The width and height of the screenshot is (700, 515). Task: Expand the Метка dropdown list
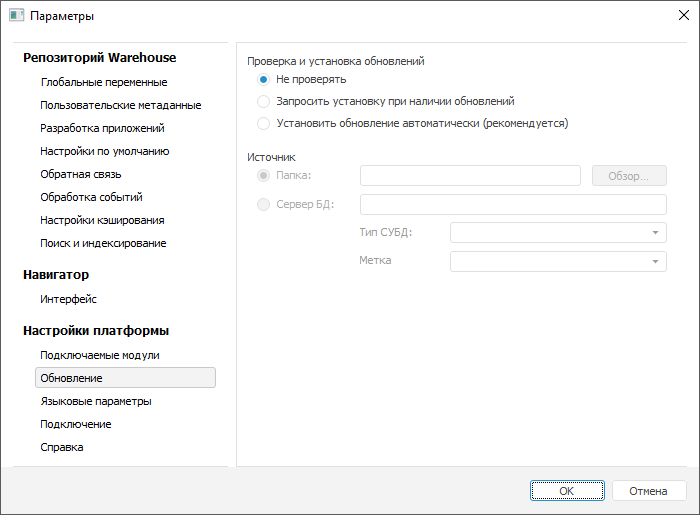tap(558, 261)
